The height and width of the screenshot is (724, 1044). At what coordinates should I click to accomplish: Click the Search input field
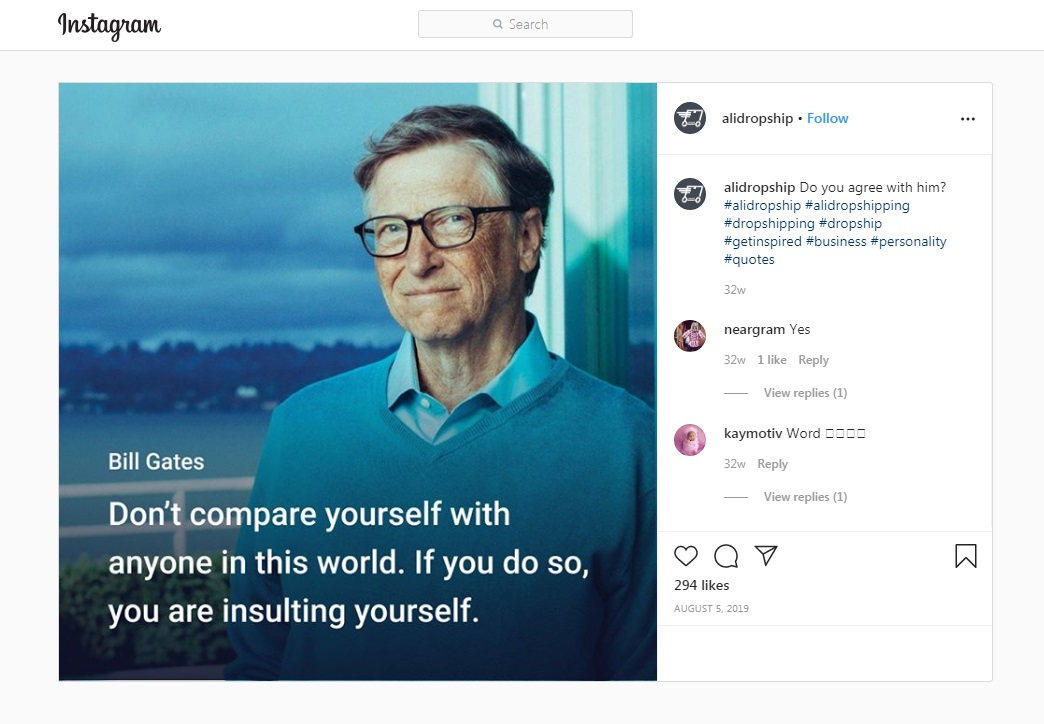[525, 24]
